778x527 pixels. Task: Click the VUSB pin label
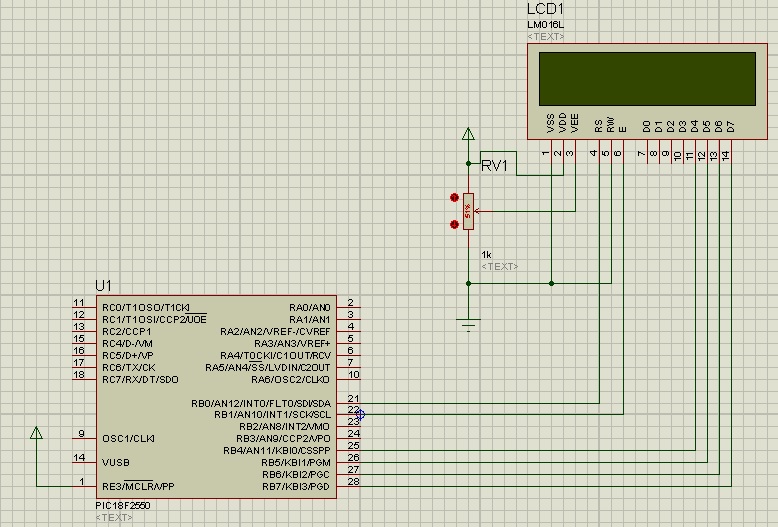(x=116, y=462)
